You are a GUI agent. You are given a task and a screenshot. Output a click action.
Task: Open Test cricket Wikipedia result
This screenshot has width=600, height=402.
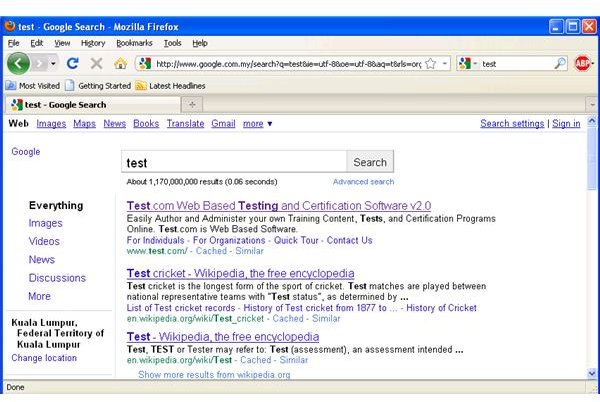pyautogui.click(x=240, y=273)
